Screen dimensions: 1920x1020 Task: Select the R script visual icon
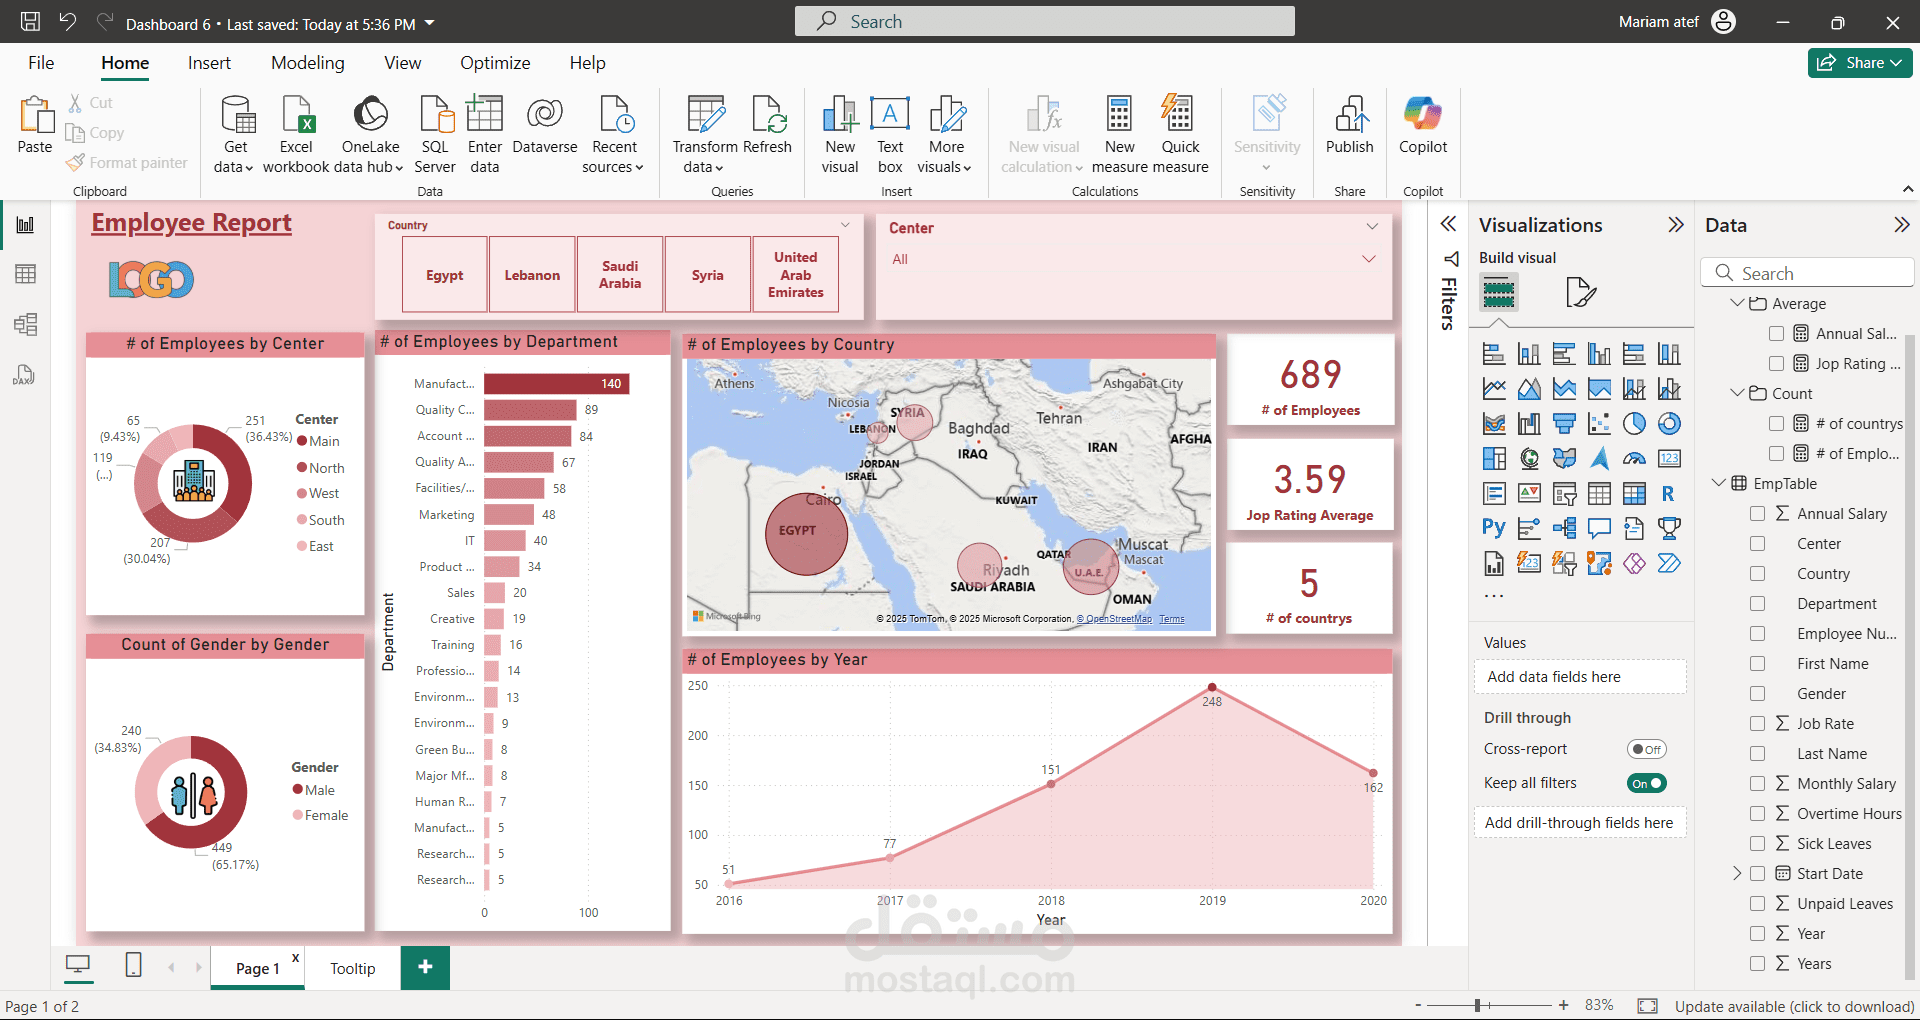(1669, 494)
